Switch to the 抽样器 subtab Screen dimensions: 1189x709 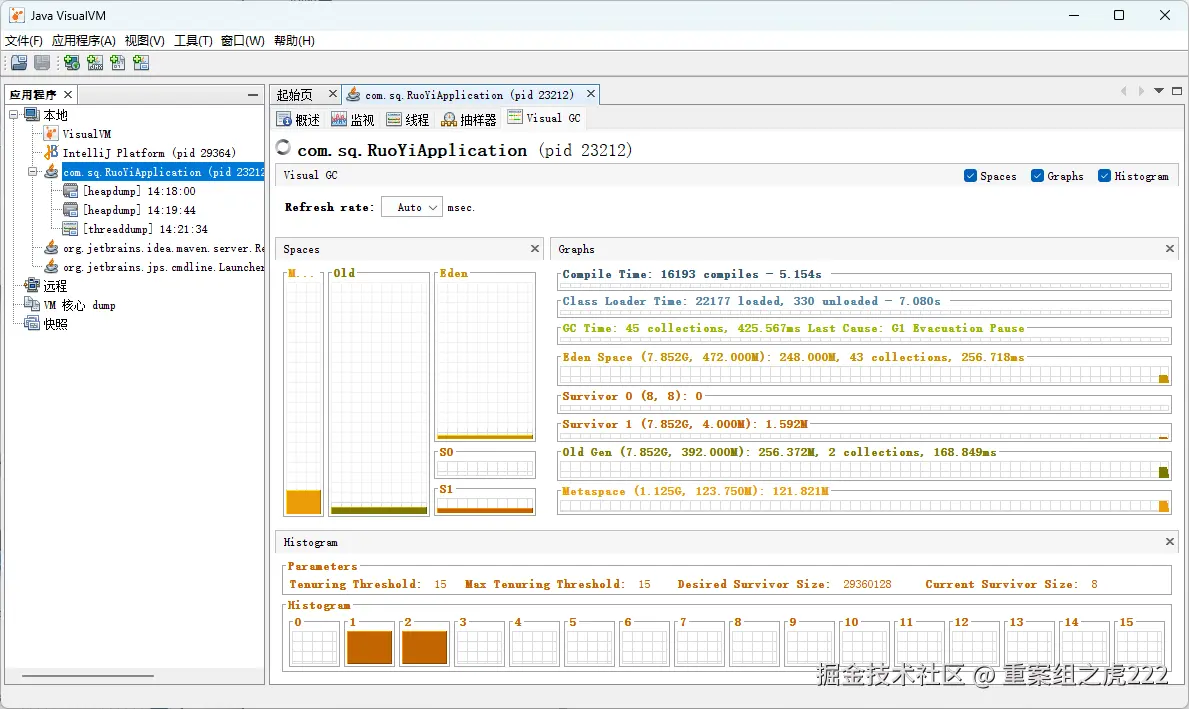click(469, 119)
